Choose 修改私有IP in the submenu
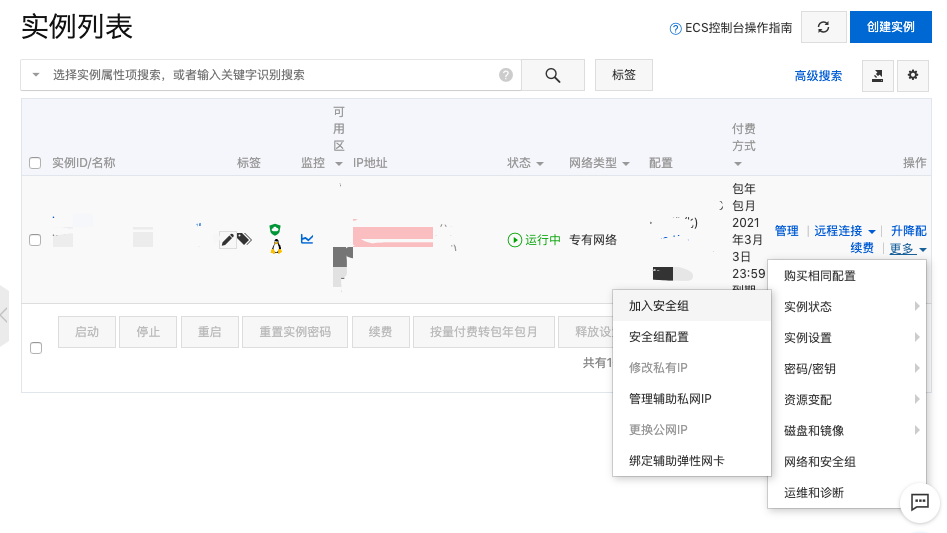Image resolution: width=947 pixels, height=533 pixels. pyautogui.click(x=692, y=368)
